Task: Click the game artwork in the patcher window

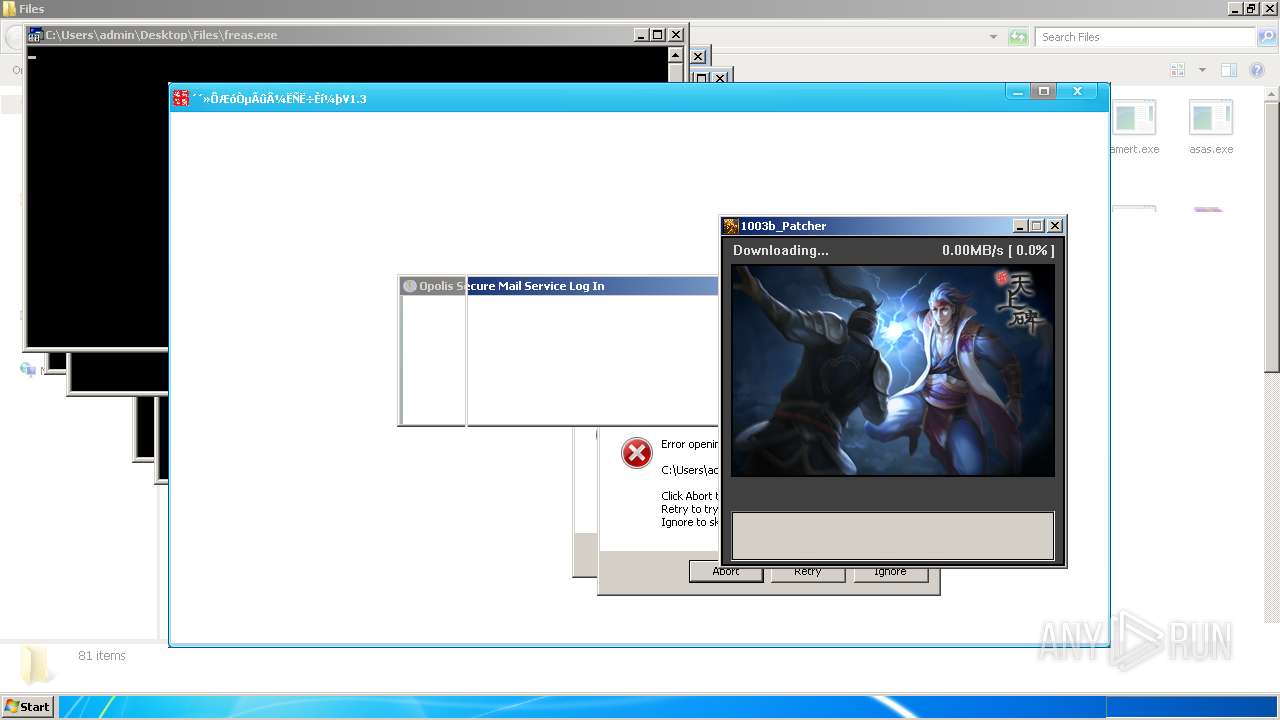Action: (x=893, y=370)
